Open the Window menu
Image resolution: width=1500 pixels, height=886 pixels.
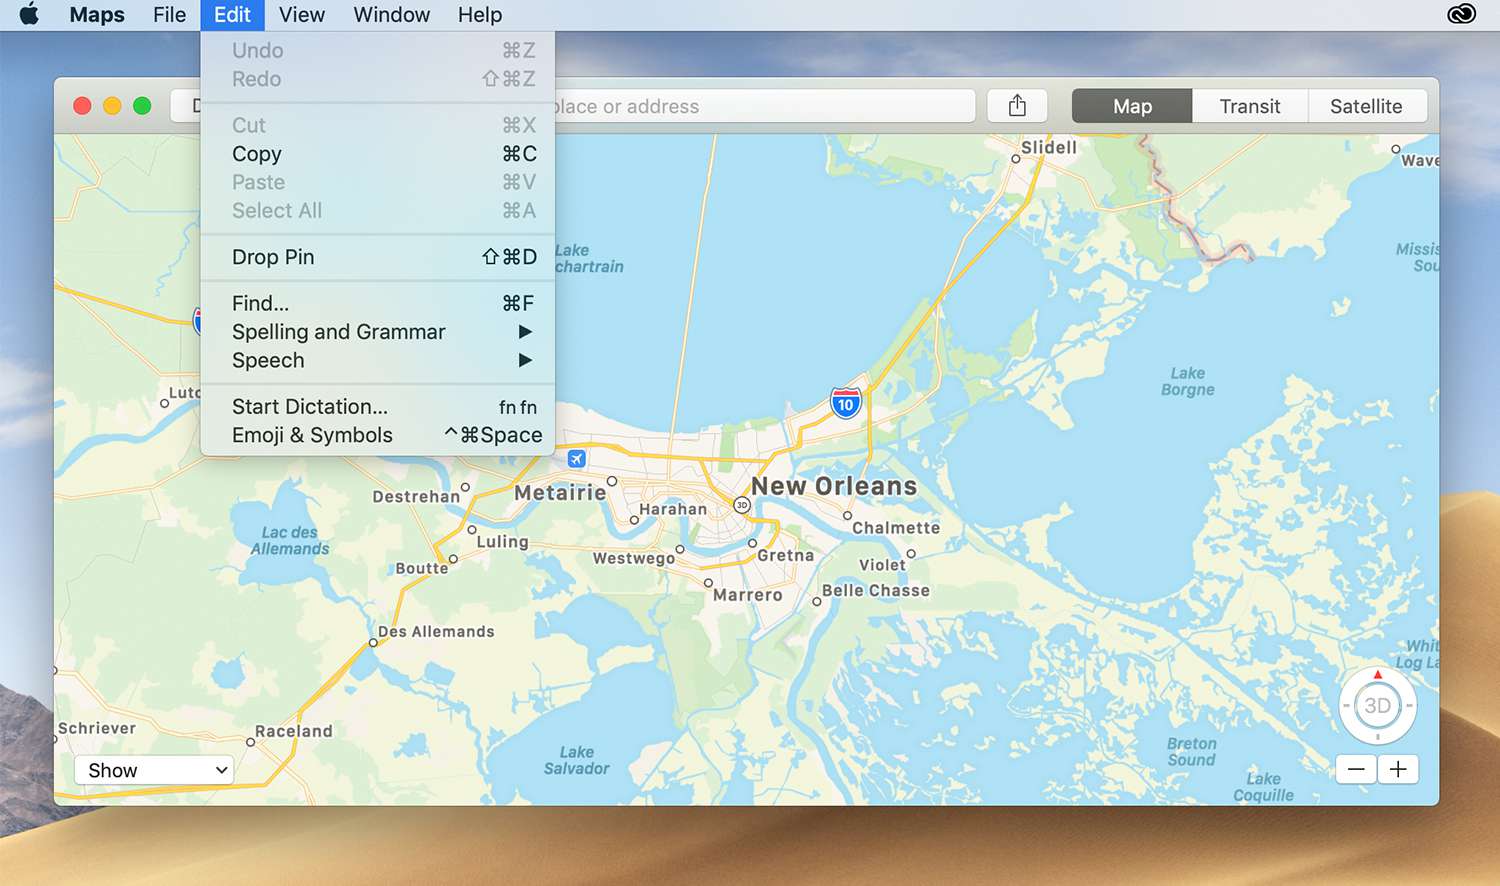pyautogui.click(x=392, y=15)
